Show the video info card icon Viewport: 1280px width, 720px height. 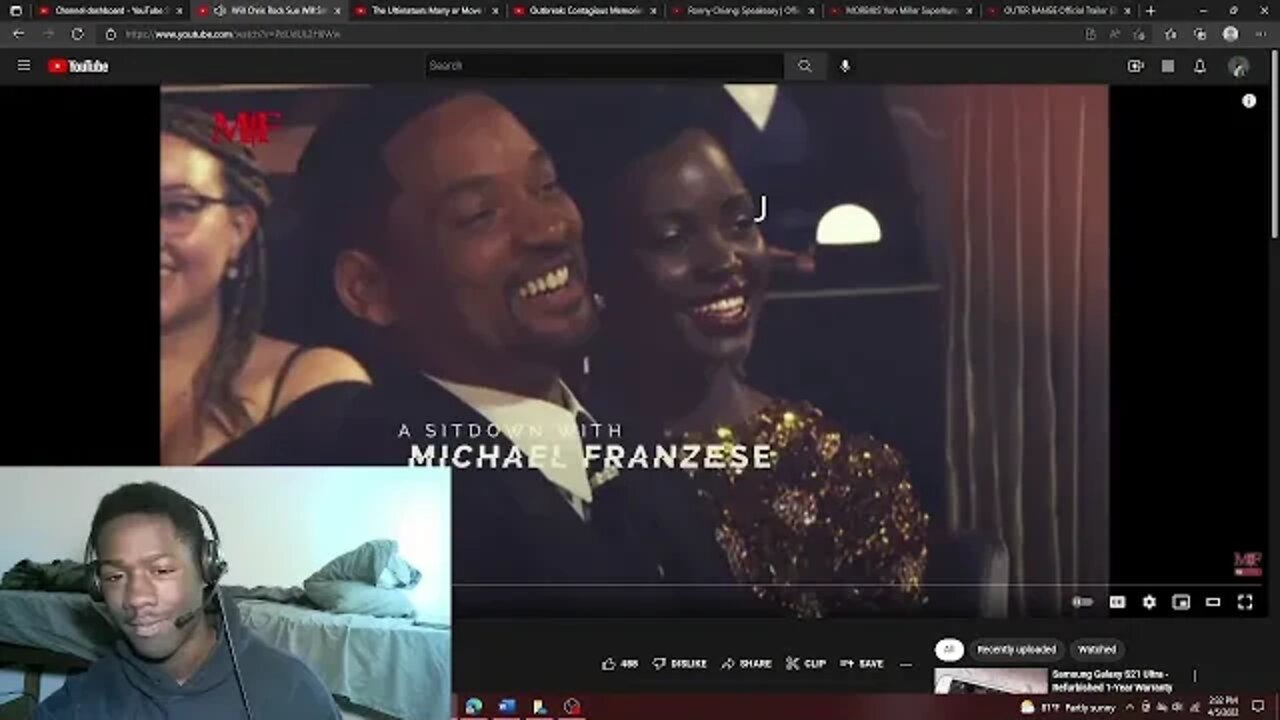coord(1249,101)
